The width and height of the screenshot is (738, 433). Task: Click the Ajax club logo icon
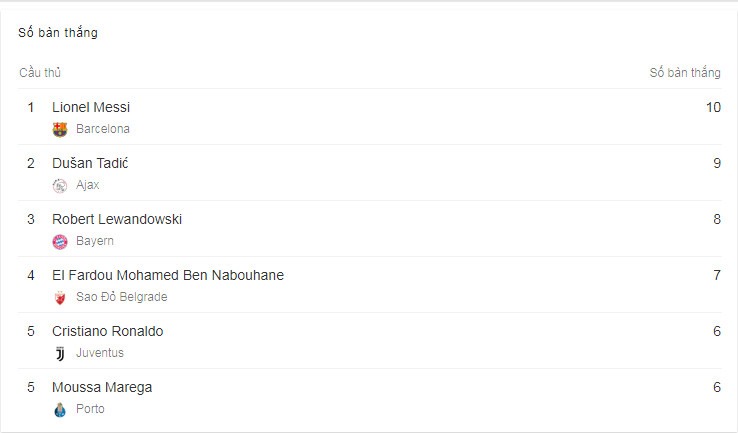60,185
